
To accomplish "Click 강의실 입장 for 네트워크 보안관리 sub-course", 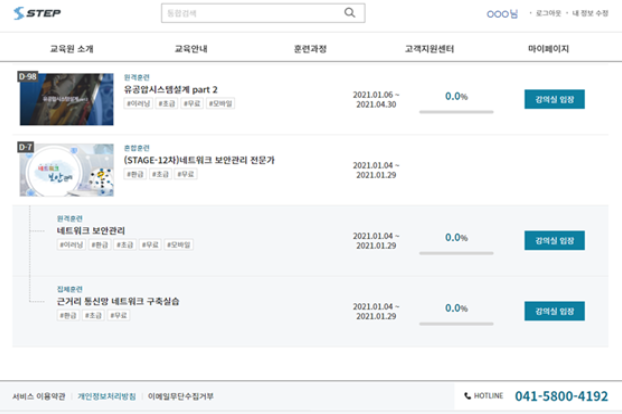I will pos(554,240).
